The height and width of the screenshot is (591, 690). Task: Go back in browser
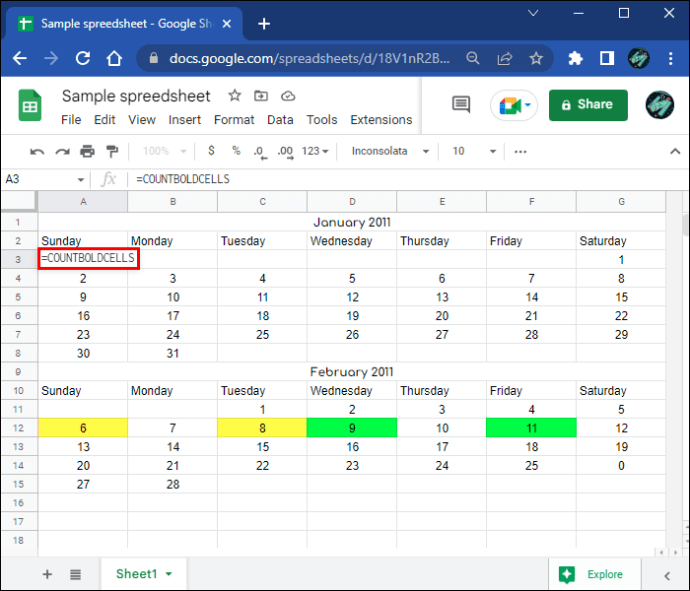point(20,58)
